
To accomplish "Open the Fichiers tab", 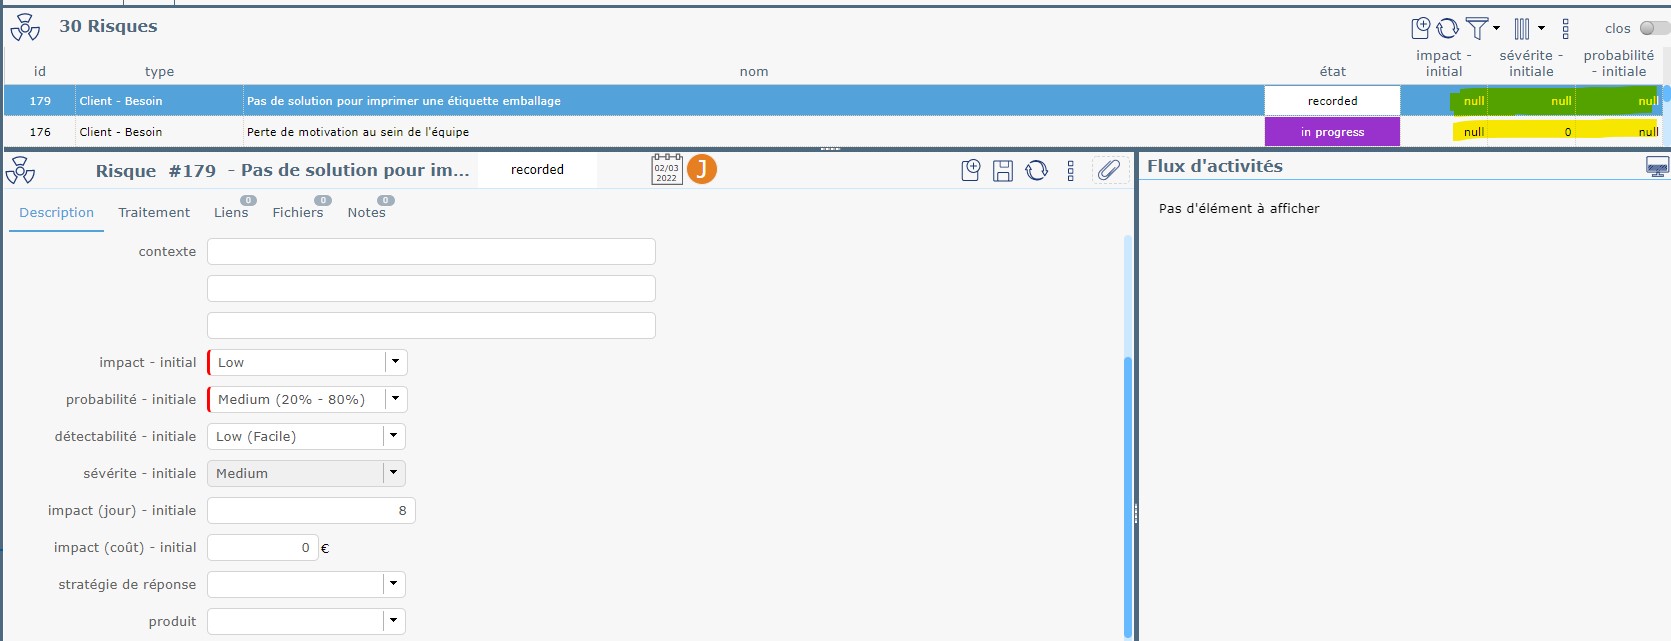I will (x=298, y=213).
